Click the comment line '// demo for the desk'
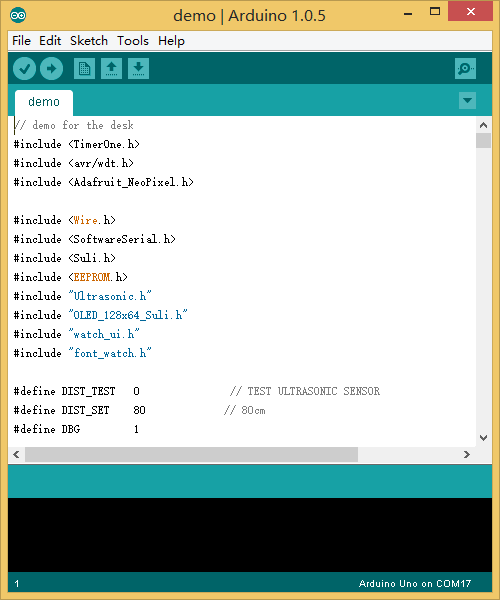Viewport: 500px width, 600px height. tap(73, 125)
